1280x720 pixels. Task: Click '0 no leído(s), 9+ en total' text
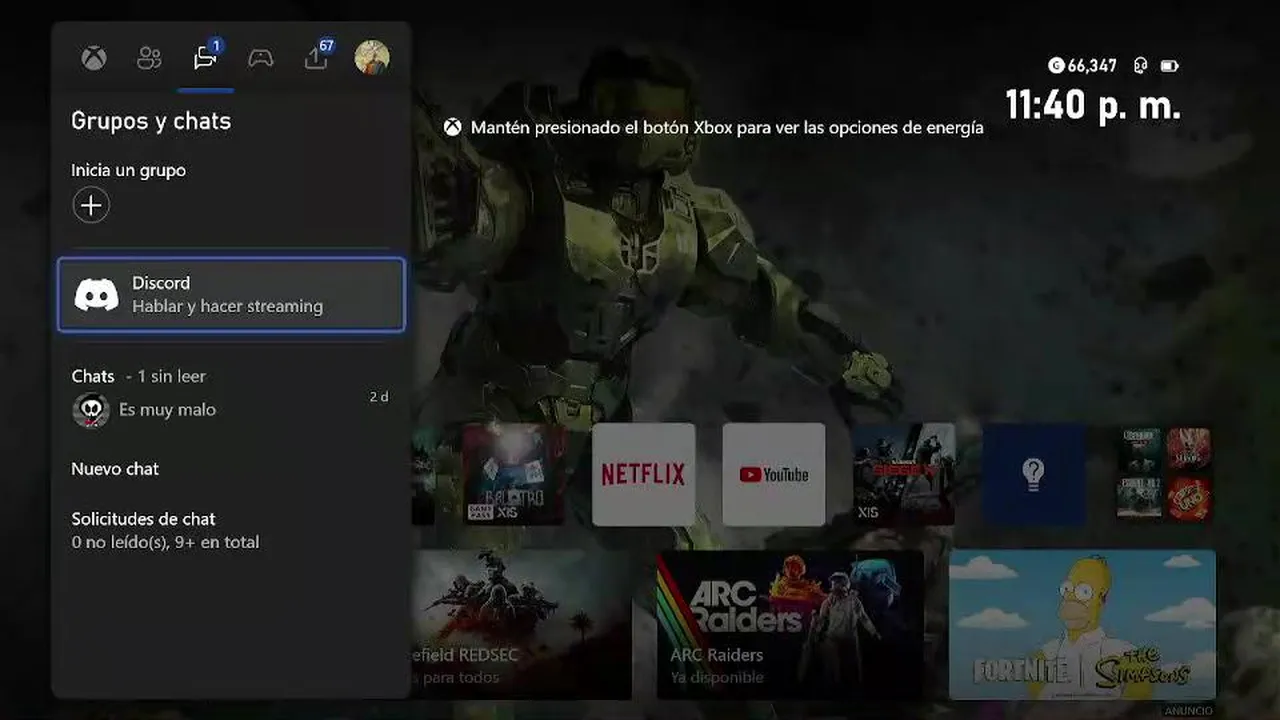point(165,542)
